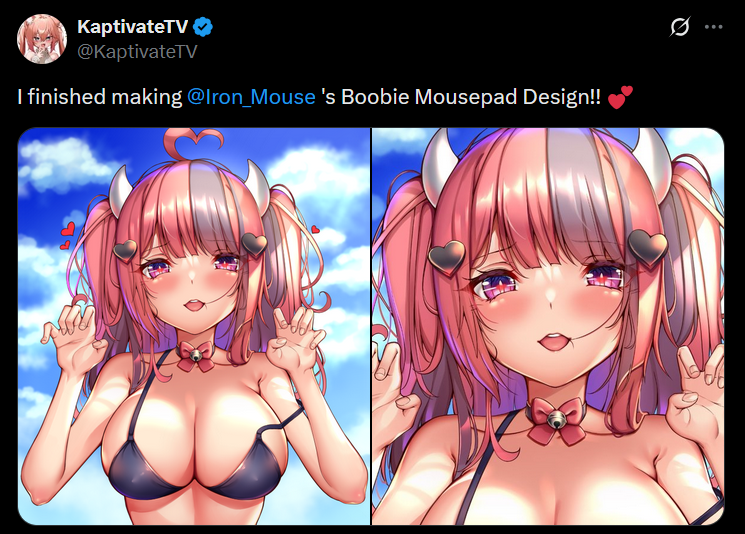Click the two hearts emoji in tweet
745x534 pixels.
coord(620,97)
